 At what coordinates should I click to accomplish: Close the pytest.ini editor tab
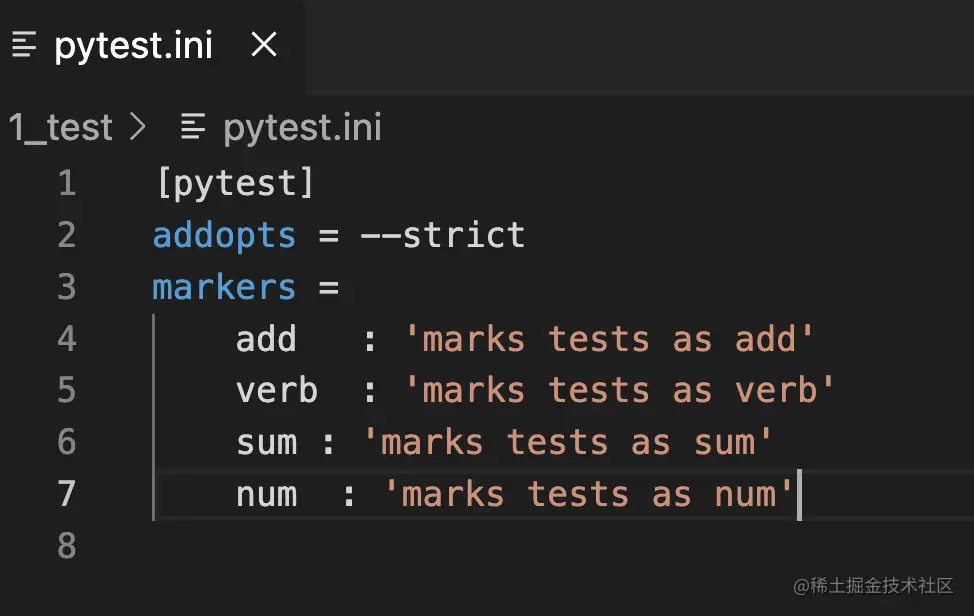tap(263, 45)
